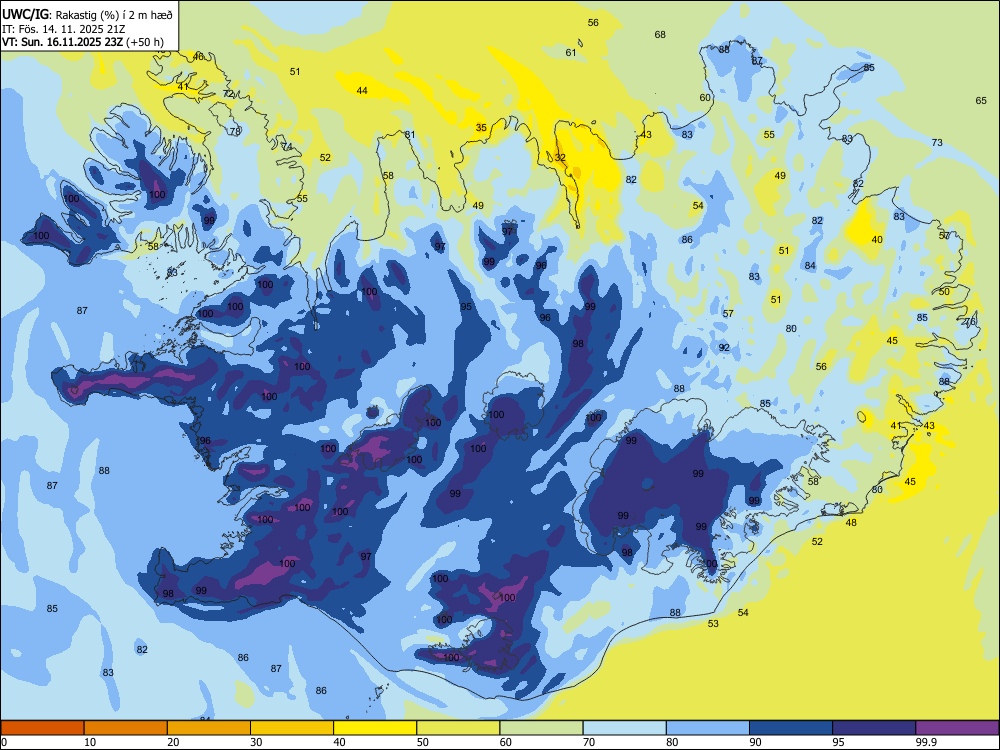This screenshot has width=1000, height=750.
Task: Click the map value '44'
Action: click(362, 91)
